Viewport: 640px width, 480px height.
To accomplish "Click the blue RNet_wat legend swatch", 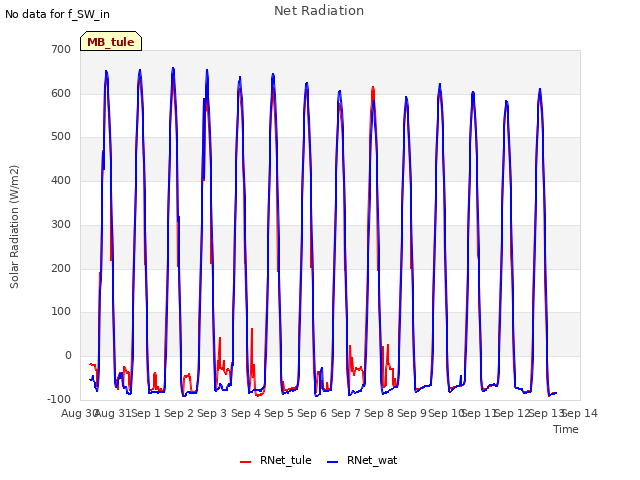I will 333,462.
